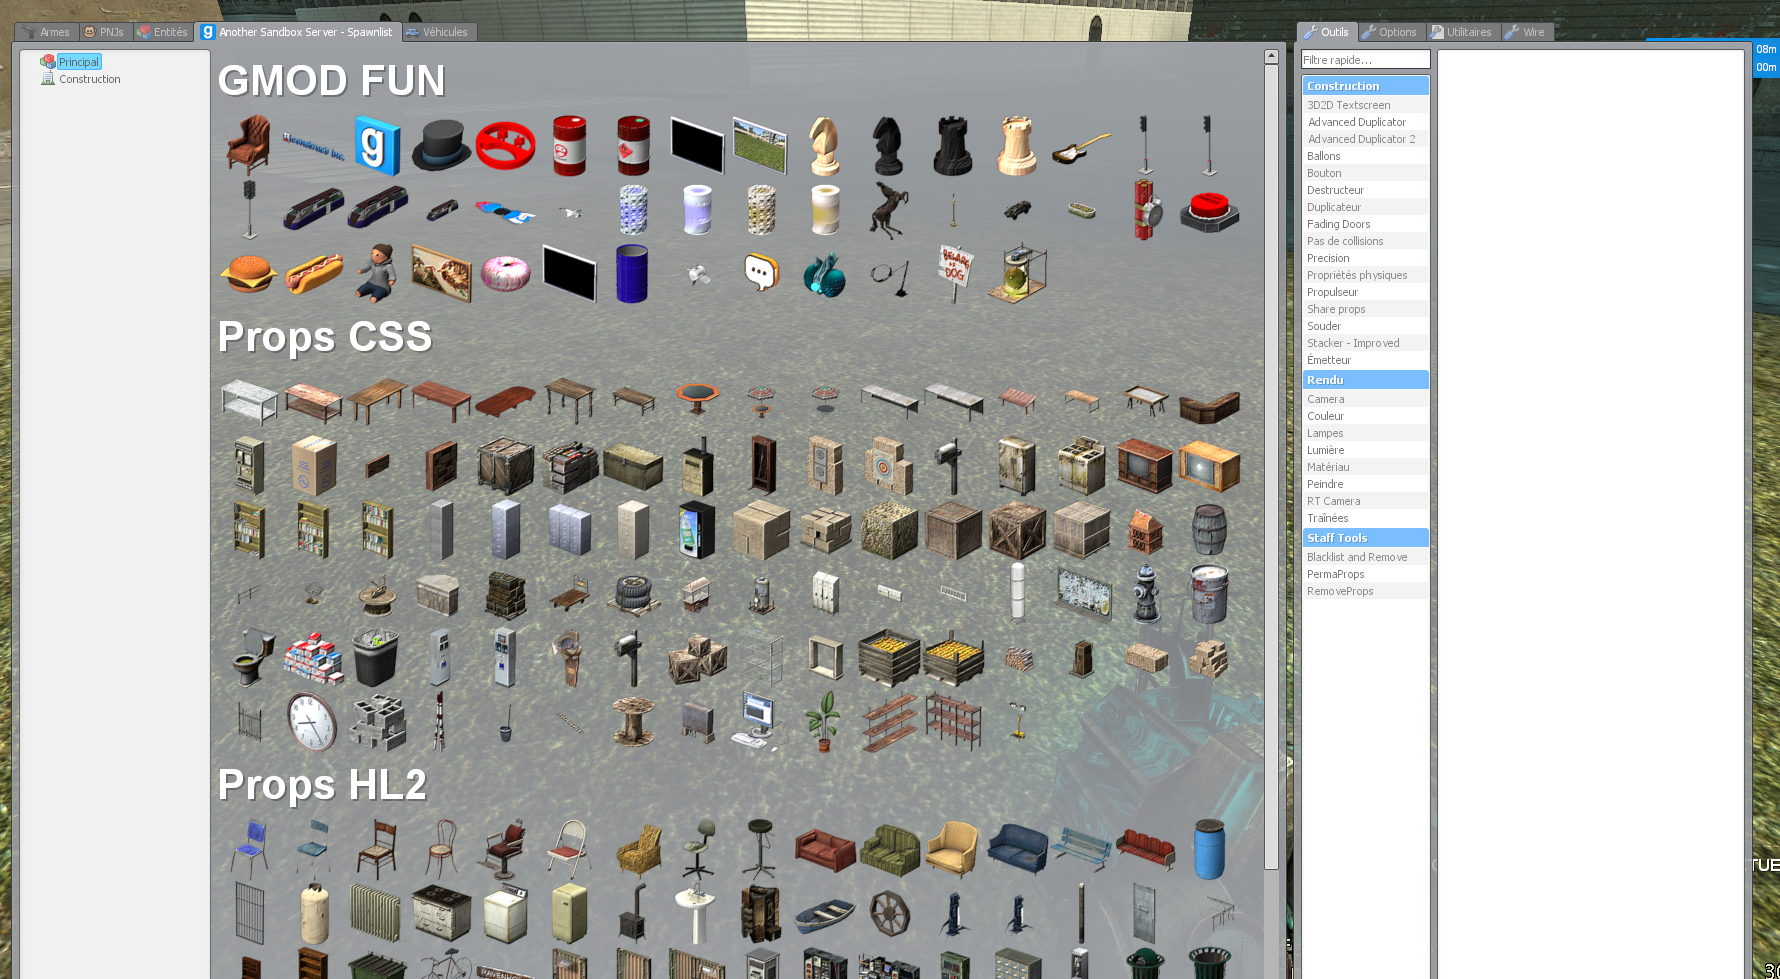The width and height of the screenshot is (1780, 979).
Task: Spawn the hot dog prop
Action: (313, 273)
